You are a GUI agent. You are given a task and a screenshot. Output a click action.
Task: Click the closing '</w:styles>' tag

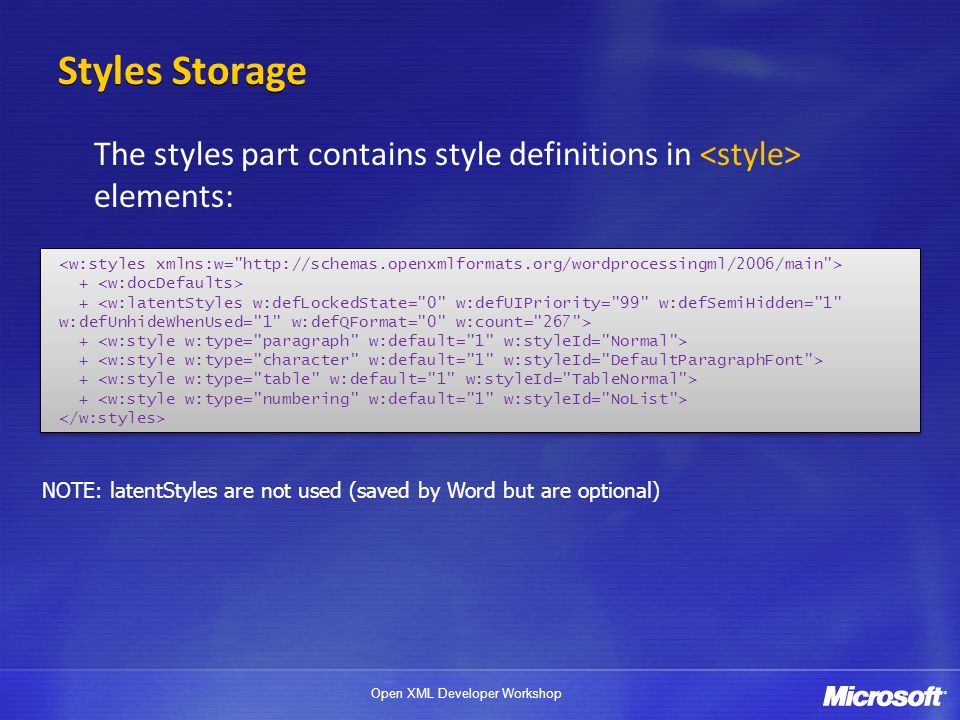coord(112,418)
